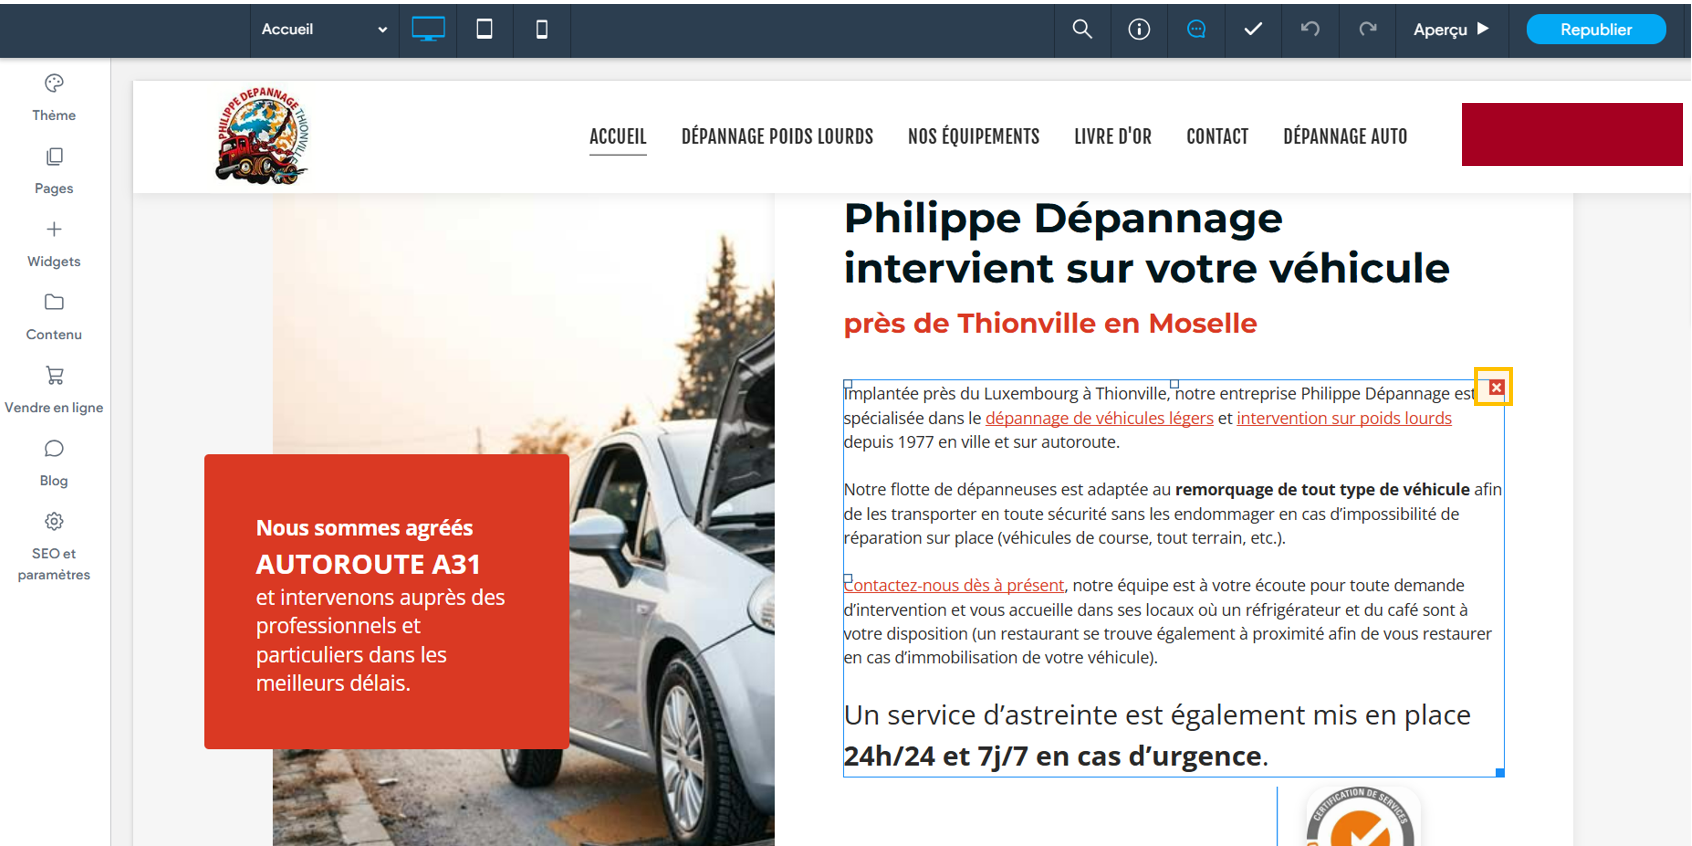Screen dimensions: 1692x846
Task: Switch to desktop preview mode
Action: pos(428,29)
